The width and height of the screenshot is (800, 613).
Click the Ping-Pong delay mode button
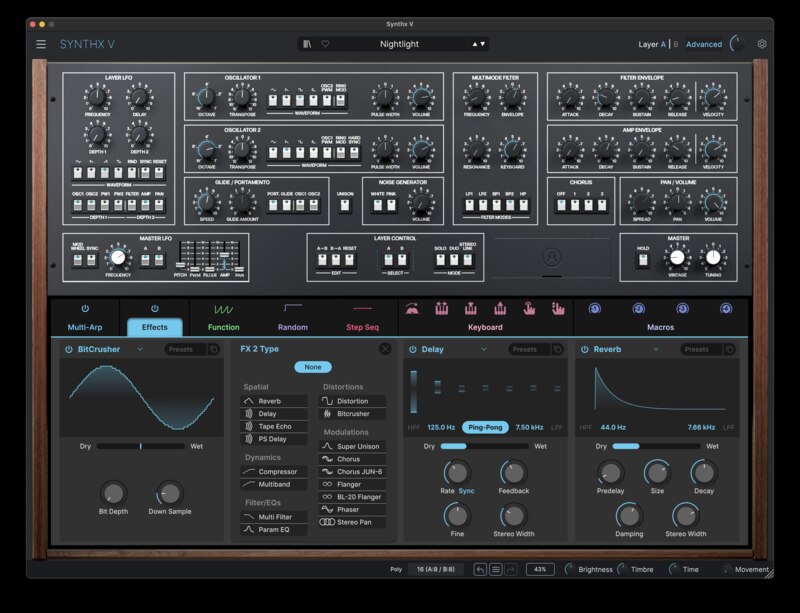pyautogui.click(x=485, y=427)
